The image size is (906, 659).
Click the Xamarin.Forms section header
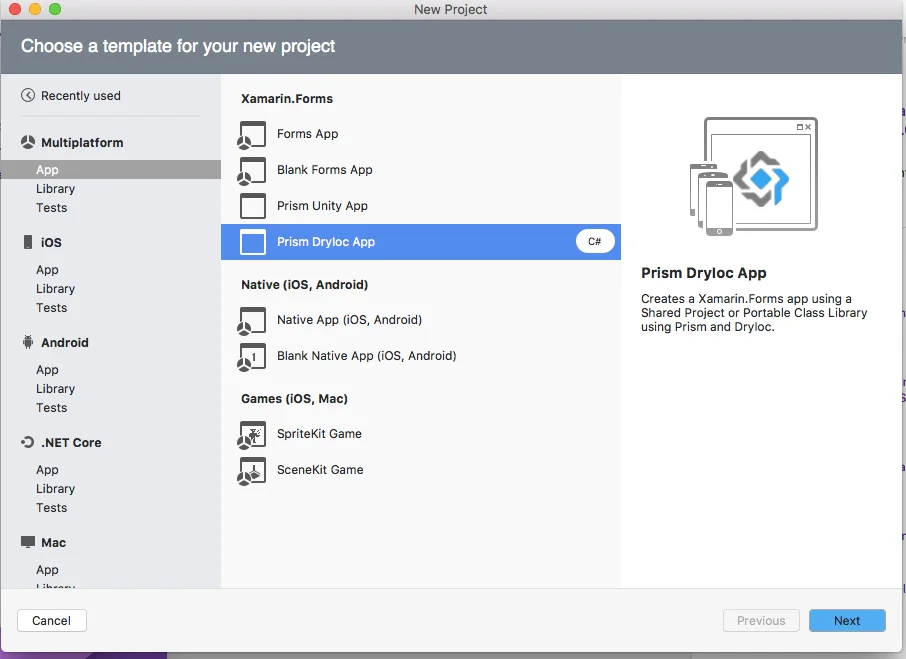pyautogui.click(x=287, y=99)
